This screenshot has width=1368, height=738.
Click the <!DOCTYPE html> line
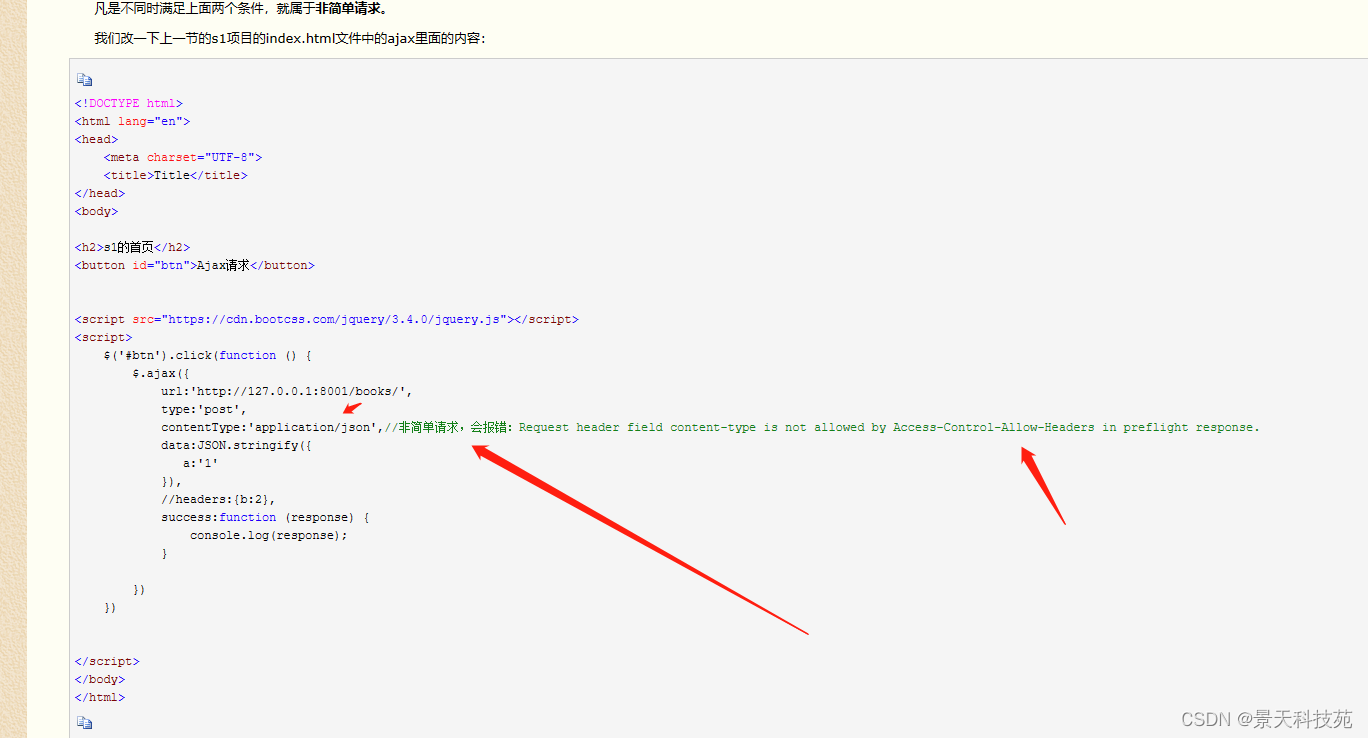(128, 103)
